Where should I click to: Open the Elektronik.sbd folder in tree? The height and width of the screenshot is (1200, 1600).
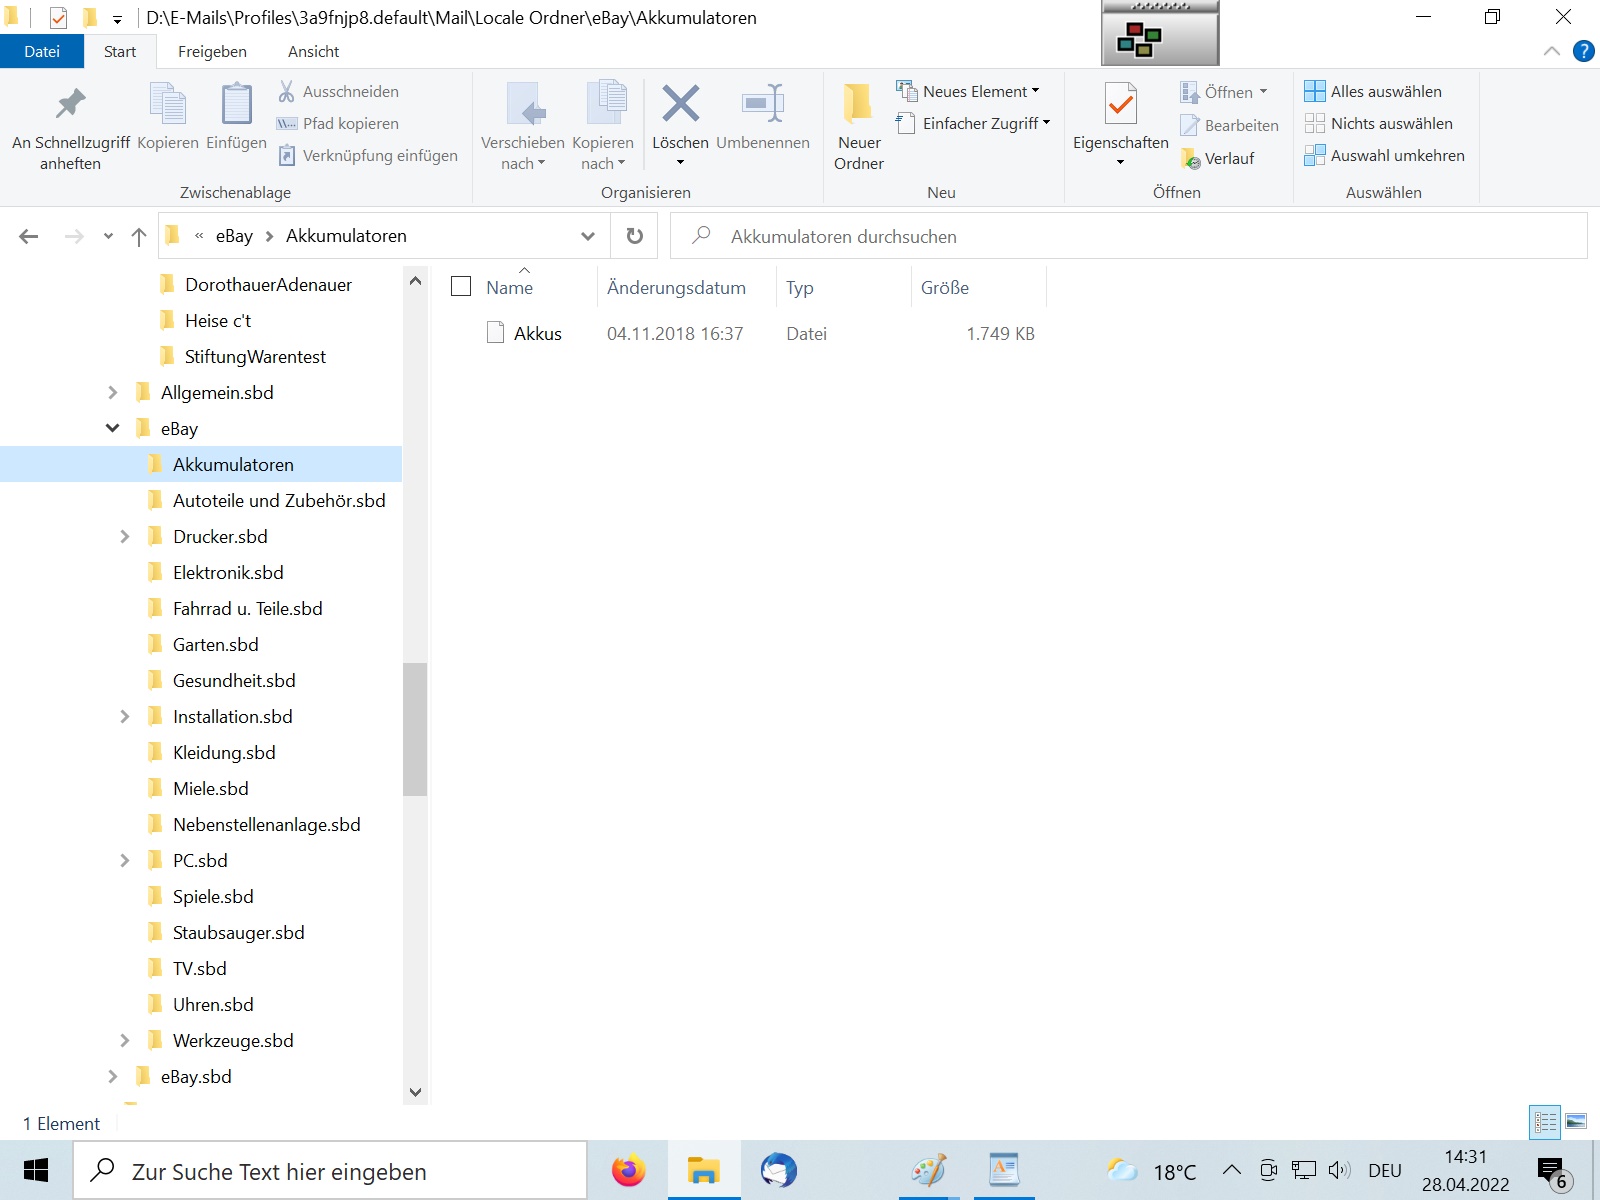(228, 572)
